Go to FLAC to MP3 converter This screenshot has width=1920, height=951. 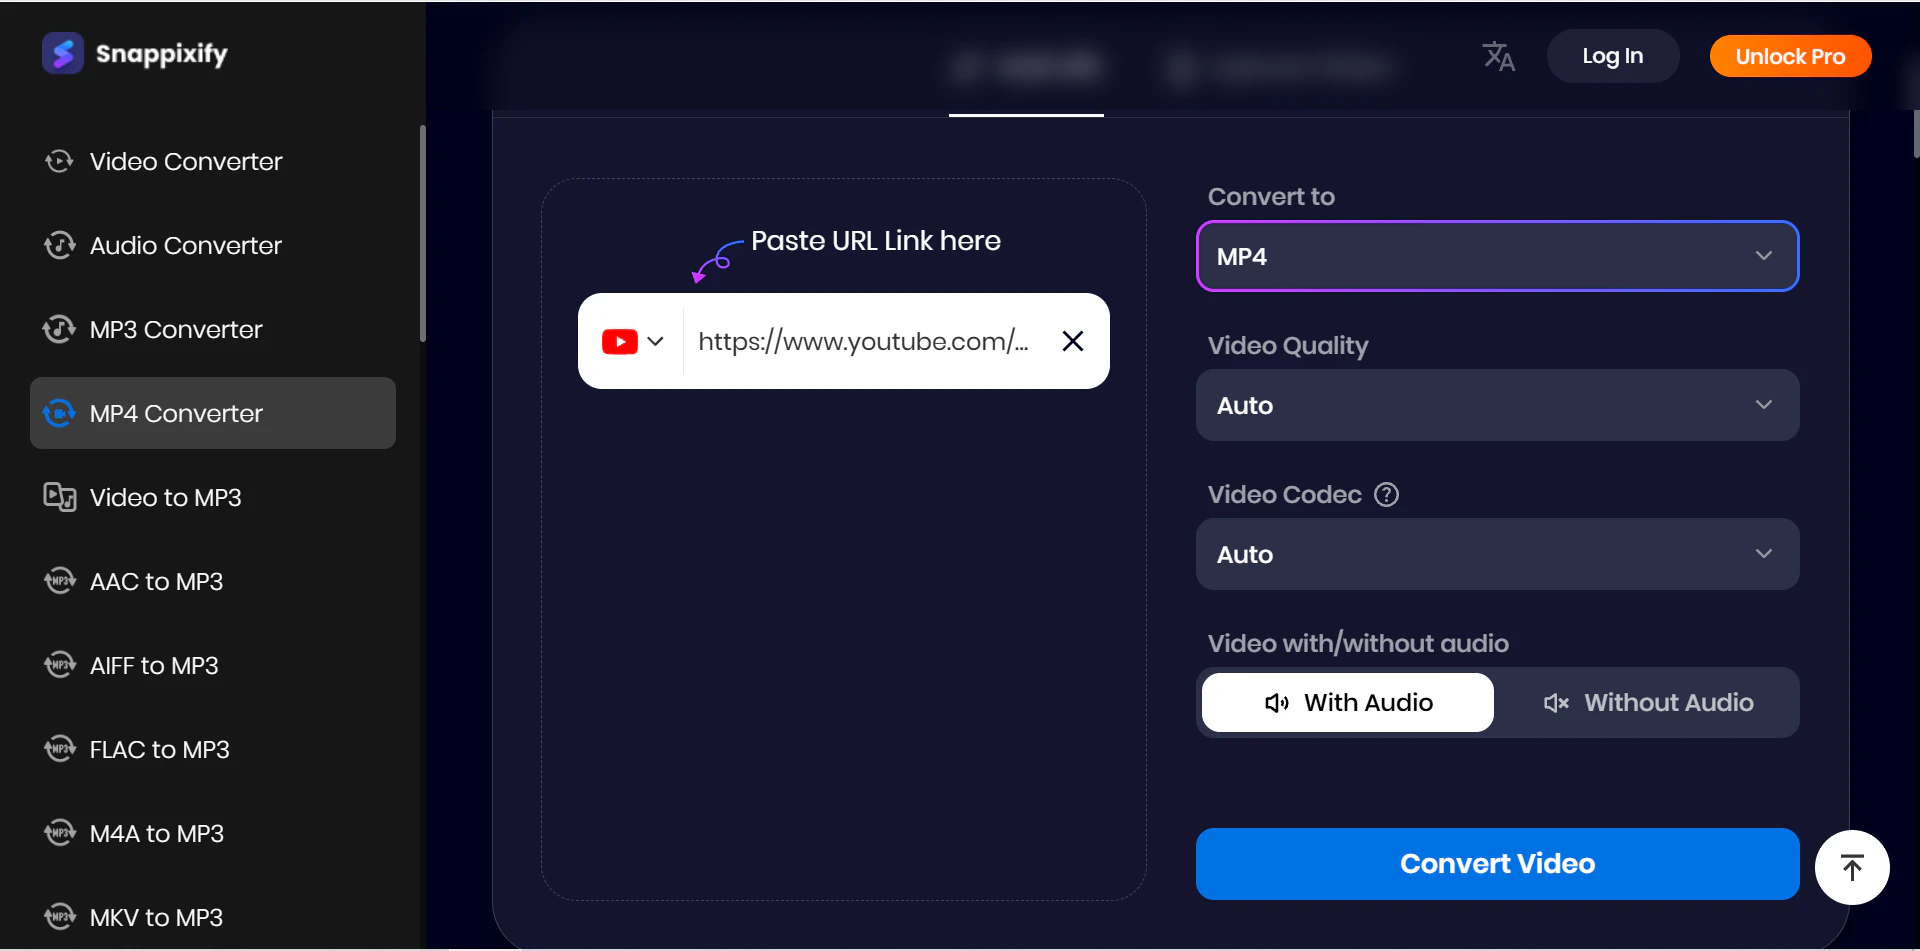[x=159, y=749]
